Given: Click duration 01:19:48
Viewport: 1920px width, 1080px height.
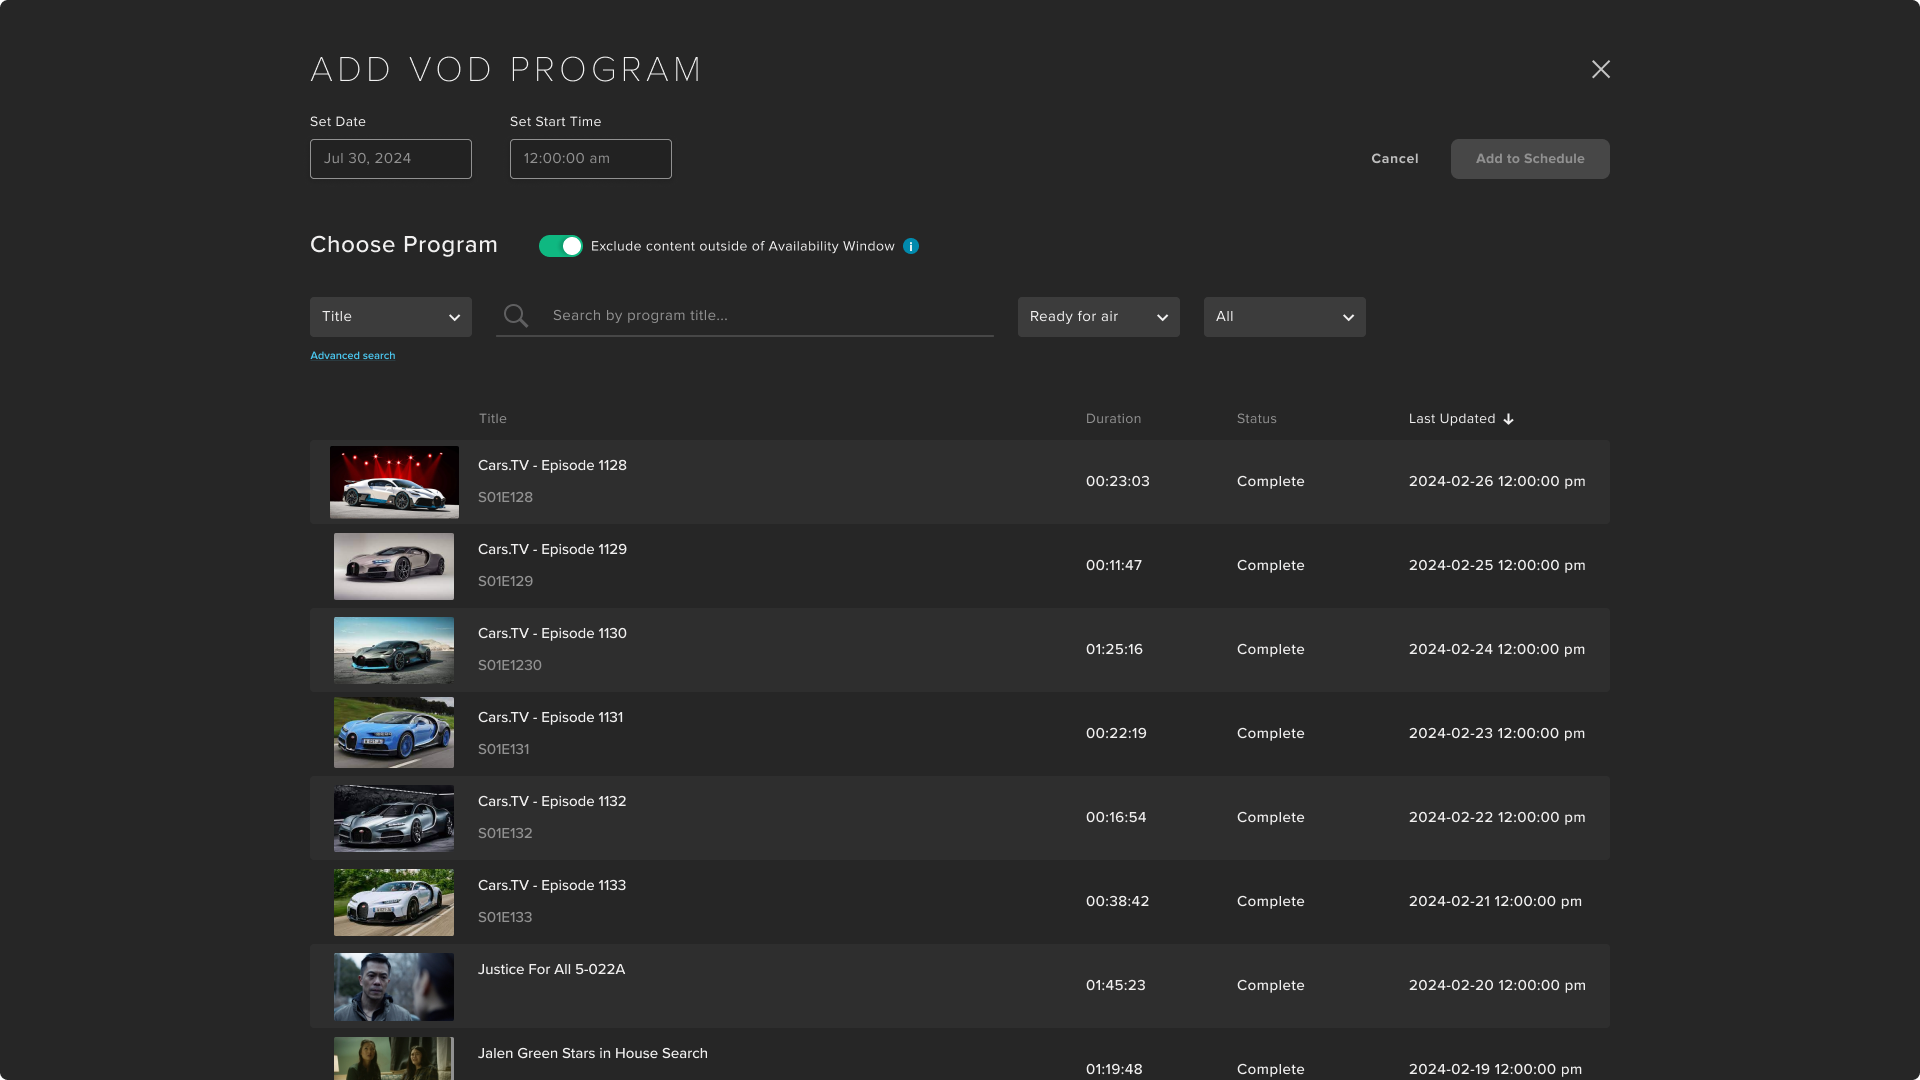Looking at the screenshot, I should pyautogui.click(x=1114, y=1070).
